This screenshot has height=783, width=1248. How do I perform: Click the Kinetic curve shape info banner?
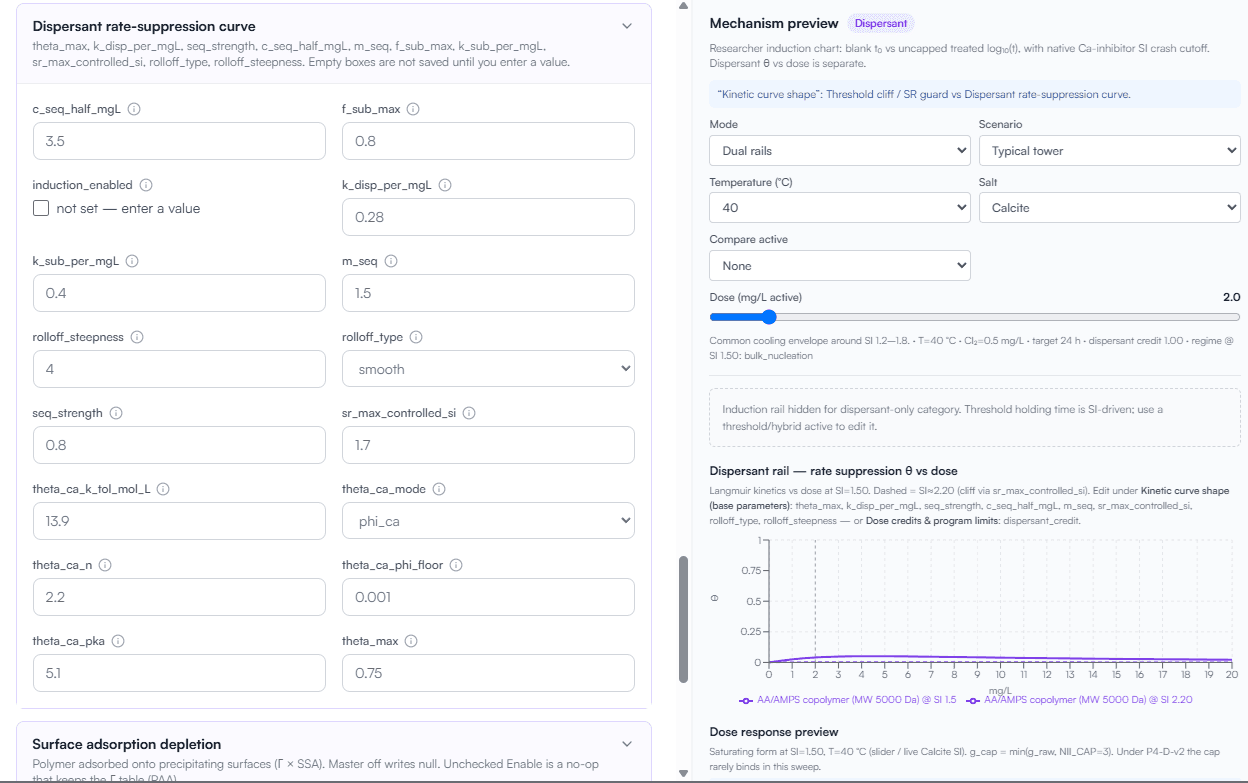[x=975, y=94]
